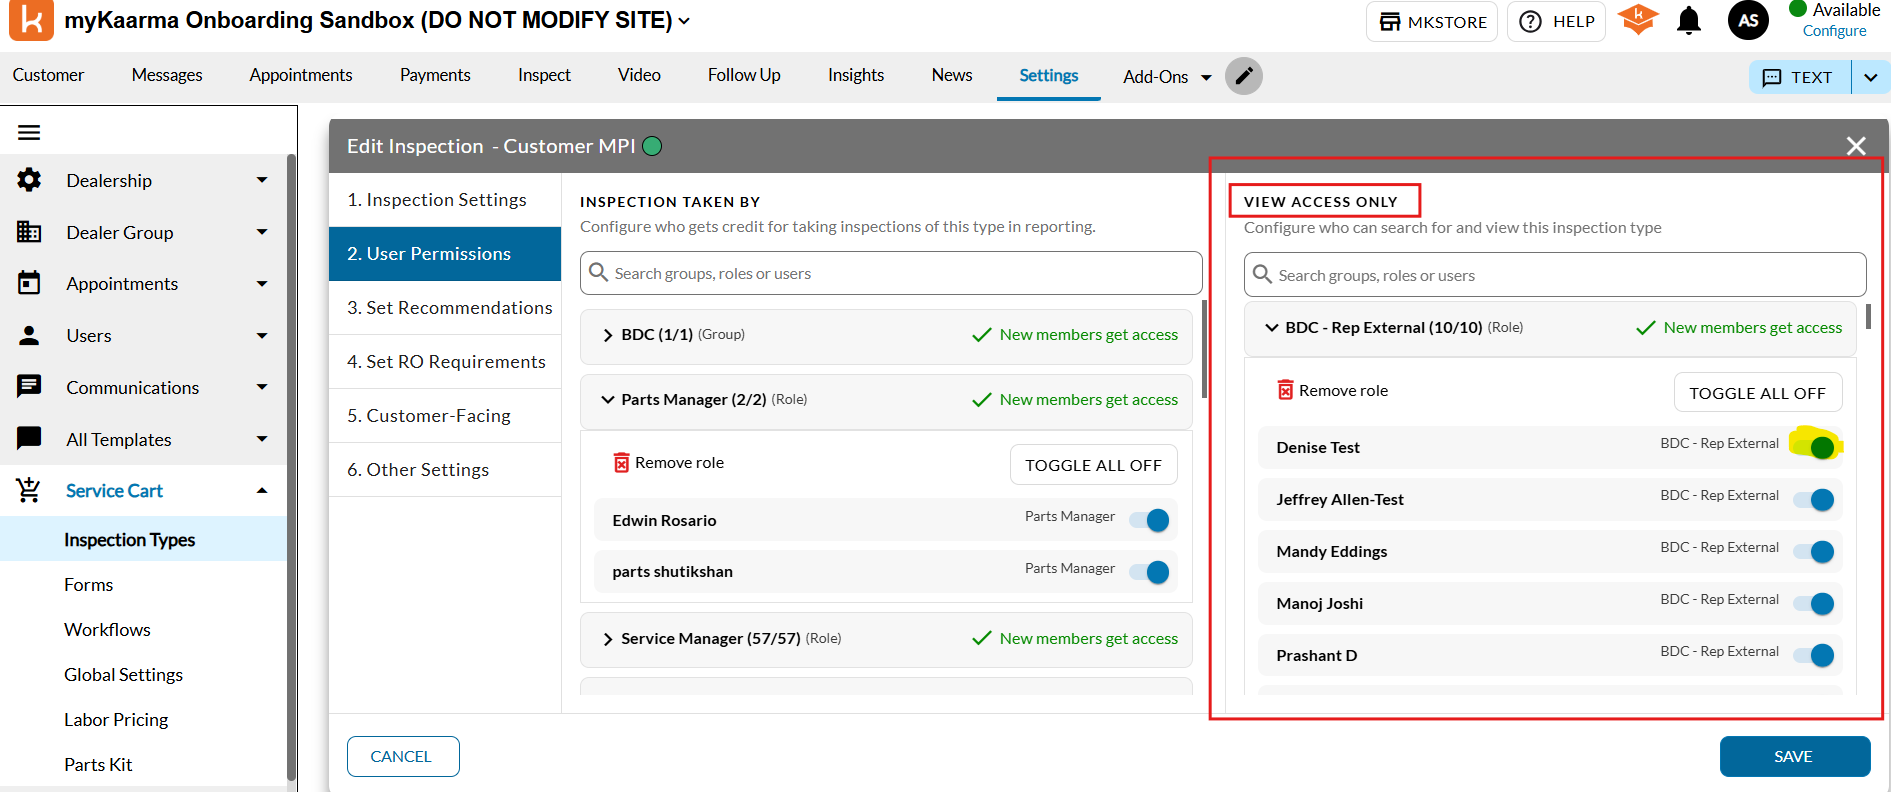Click the trash icon for BDC - Rep External role
1891x792 pixels.
pyautogui.click(x=1285, y=390)
